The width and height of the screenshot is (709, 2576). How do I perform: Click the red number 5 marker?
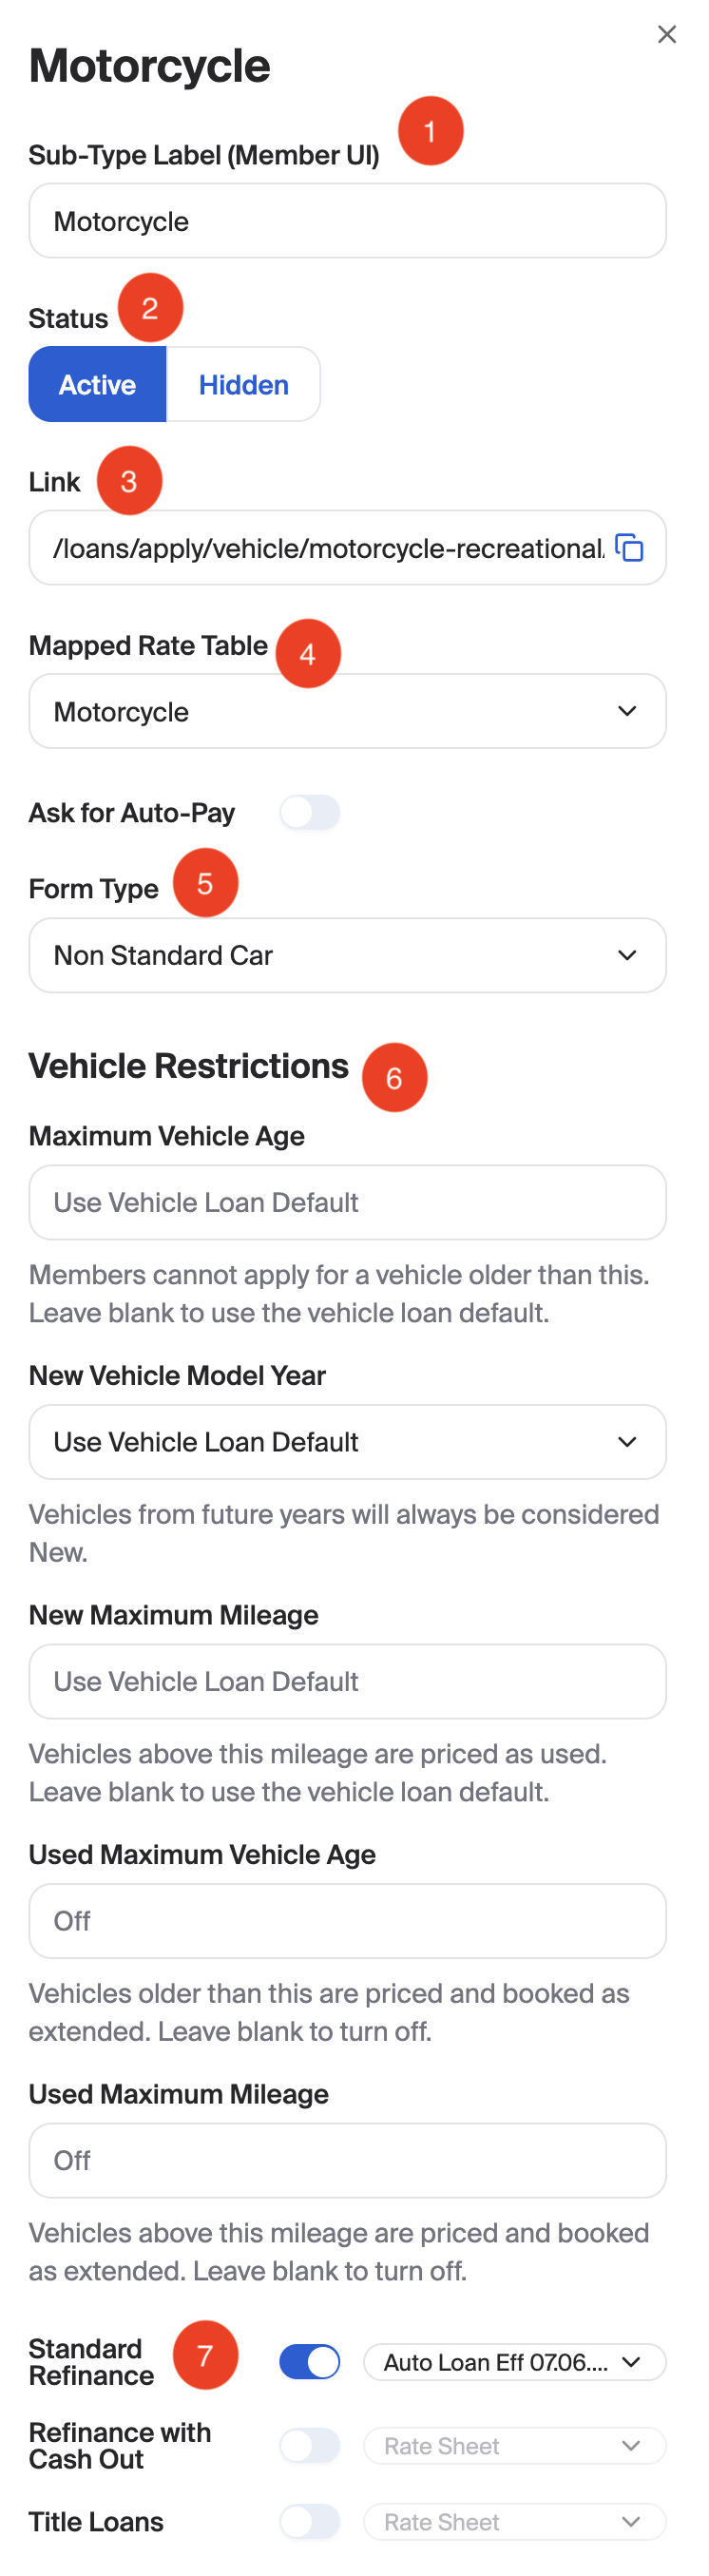point(205,883)
